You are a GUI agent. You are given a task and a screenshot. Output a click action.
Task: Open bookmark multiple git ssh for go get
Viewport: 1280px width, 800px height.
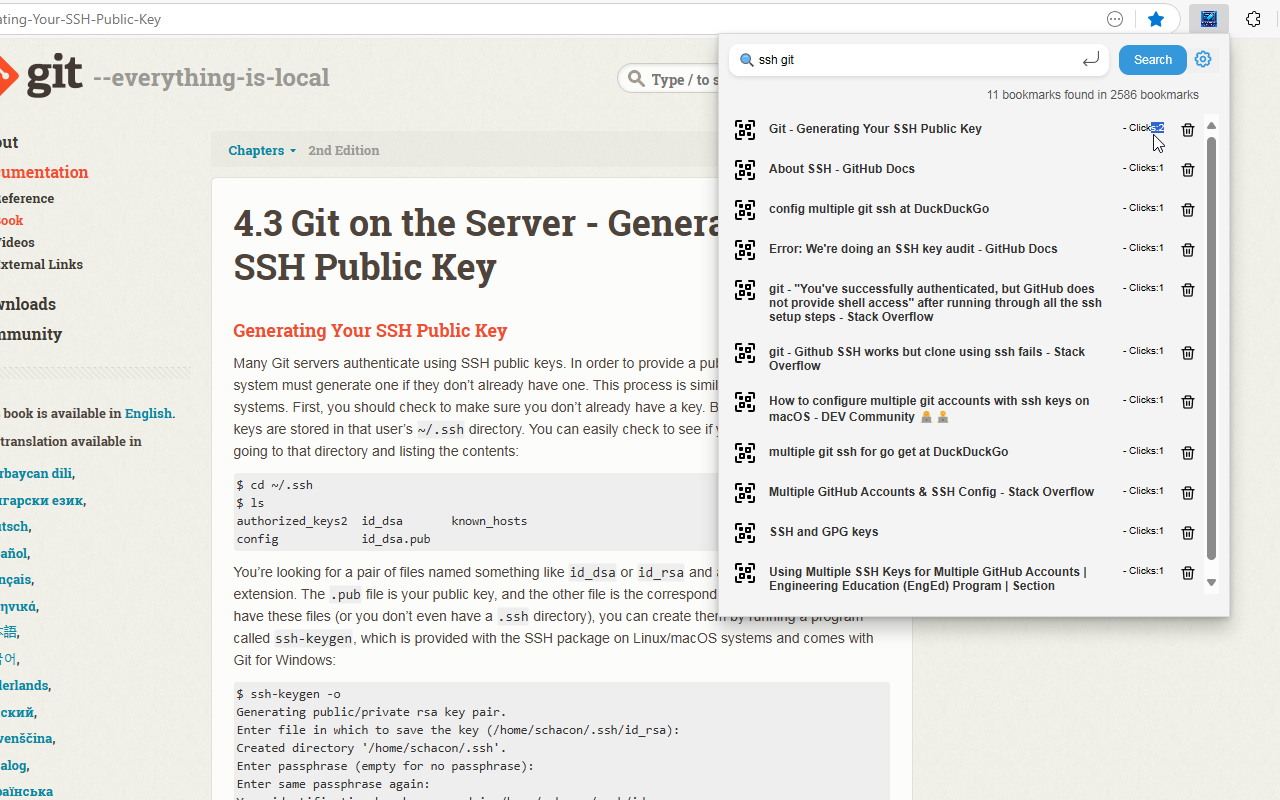point(888,452)
